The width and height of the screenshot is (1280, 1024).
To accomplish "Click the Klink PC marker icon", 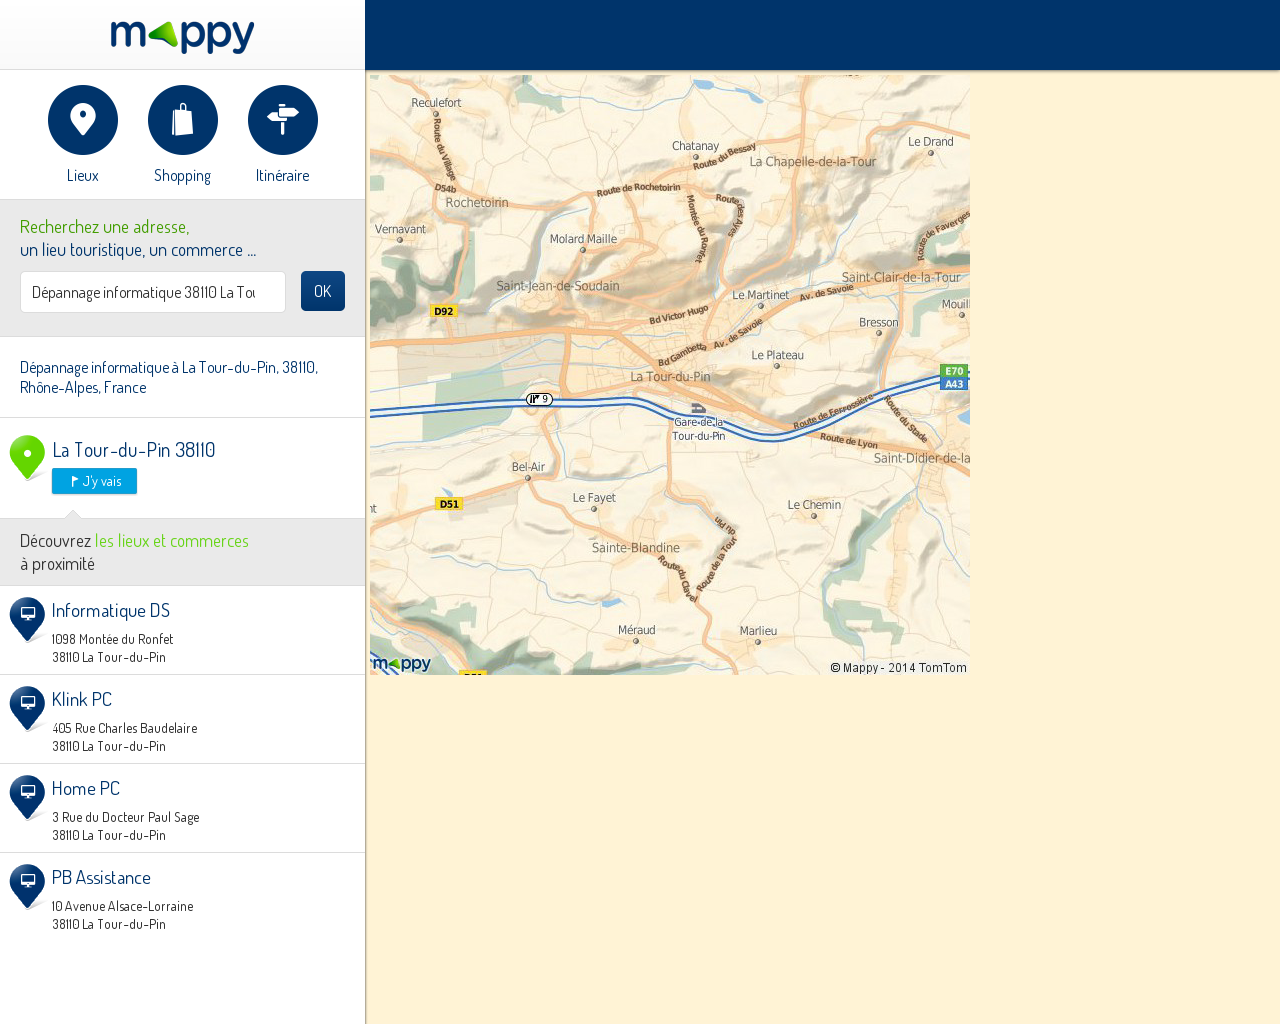I will 27,708.
